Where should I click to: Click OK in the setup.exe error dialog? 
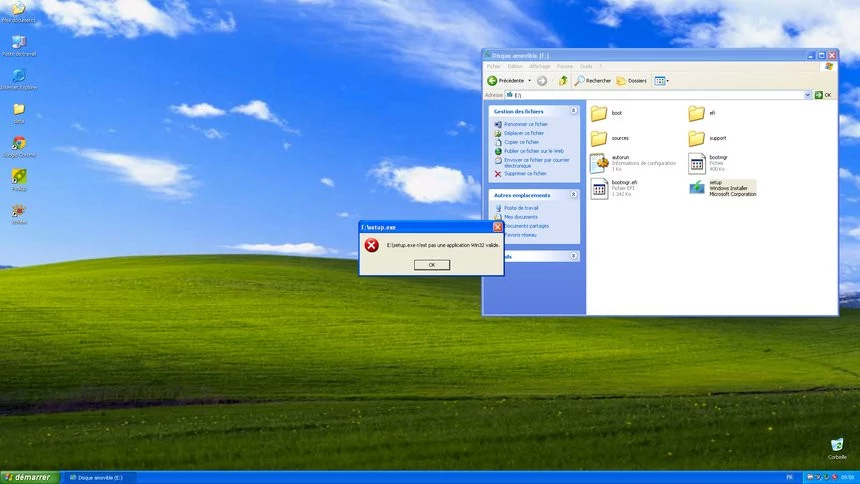click(x=432, y=265)
